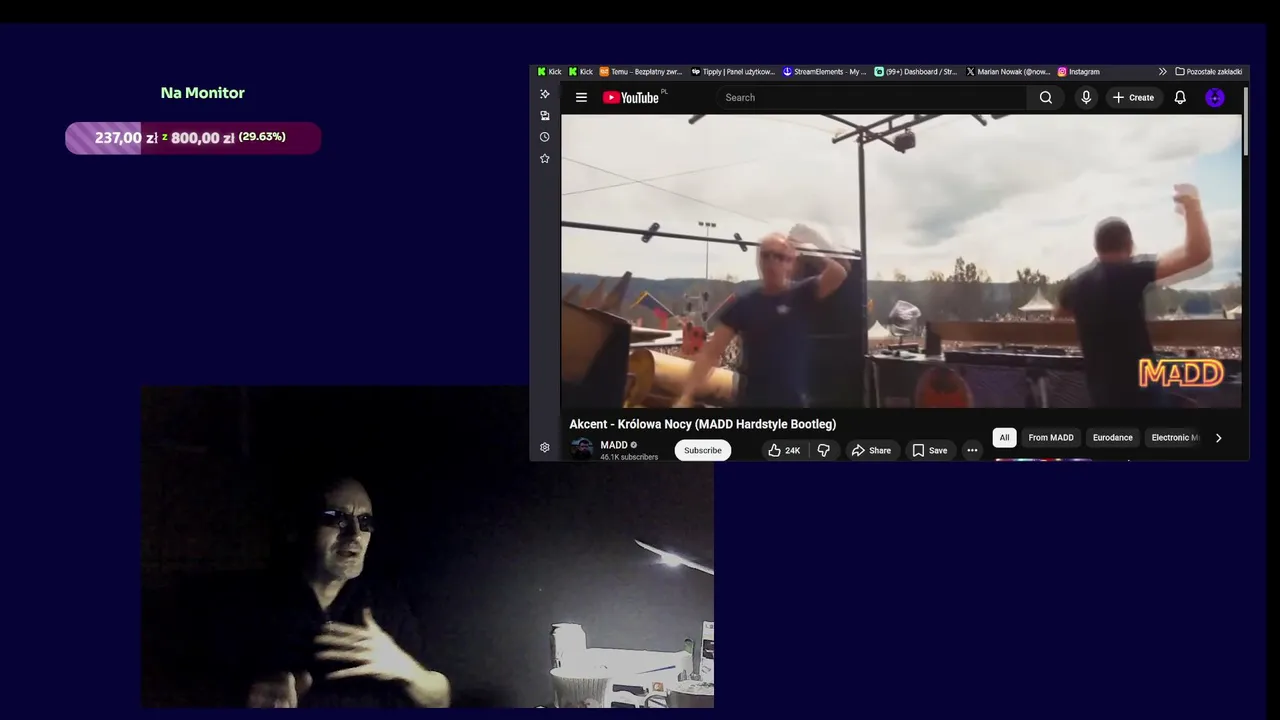The width and height of the screenshot is (1280, 720).
Task: Open the (99+) Dashboard bookmark
Action: [916, 72]
